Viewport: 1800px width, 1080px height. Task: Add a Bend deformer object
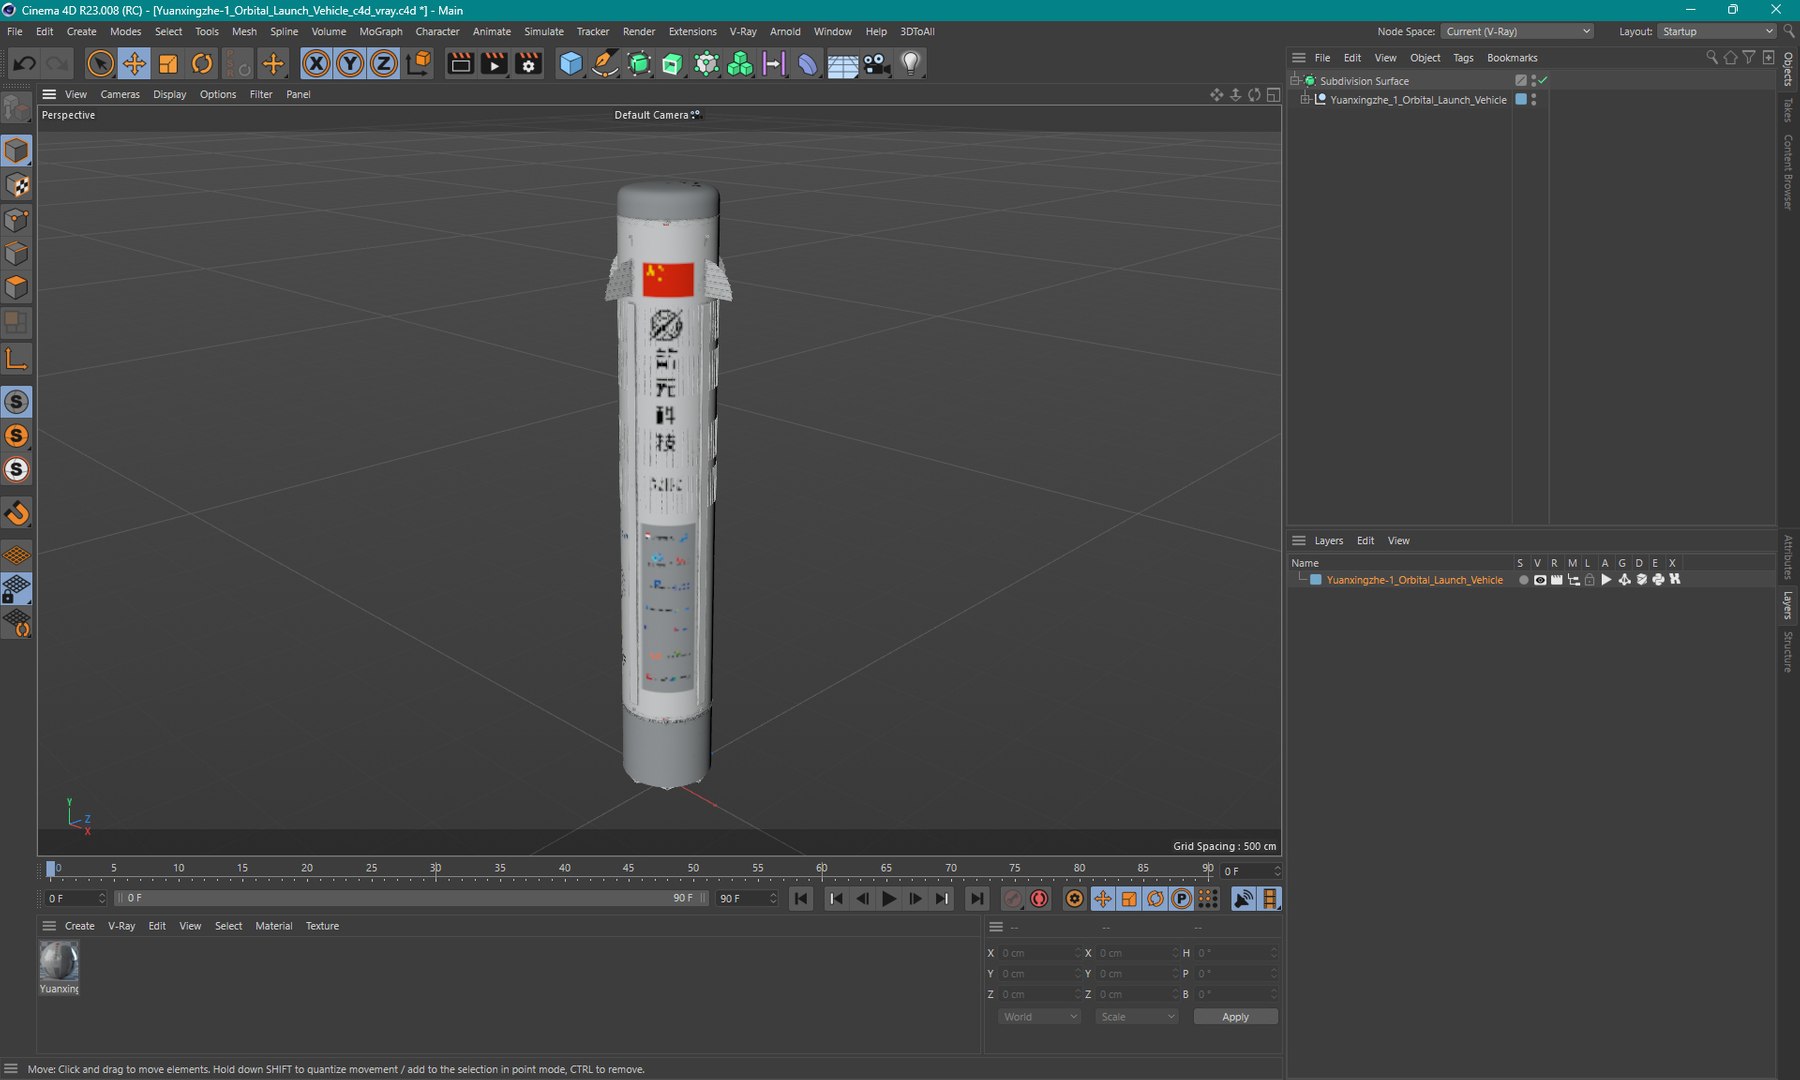point(807,64)
